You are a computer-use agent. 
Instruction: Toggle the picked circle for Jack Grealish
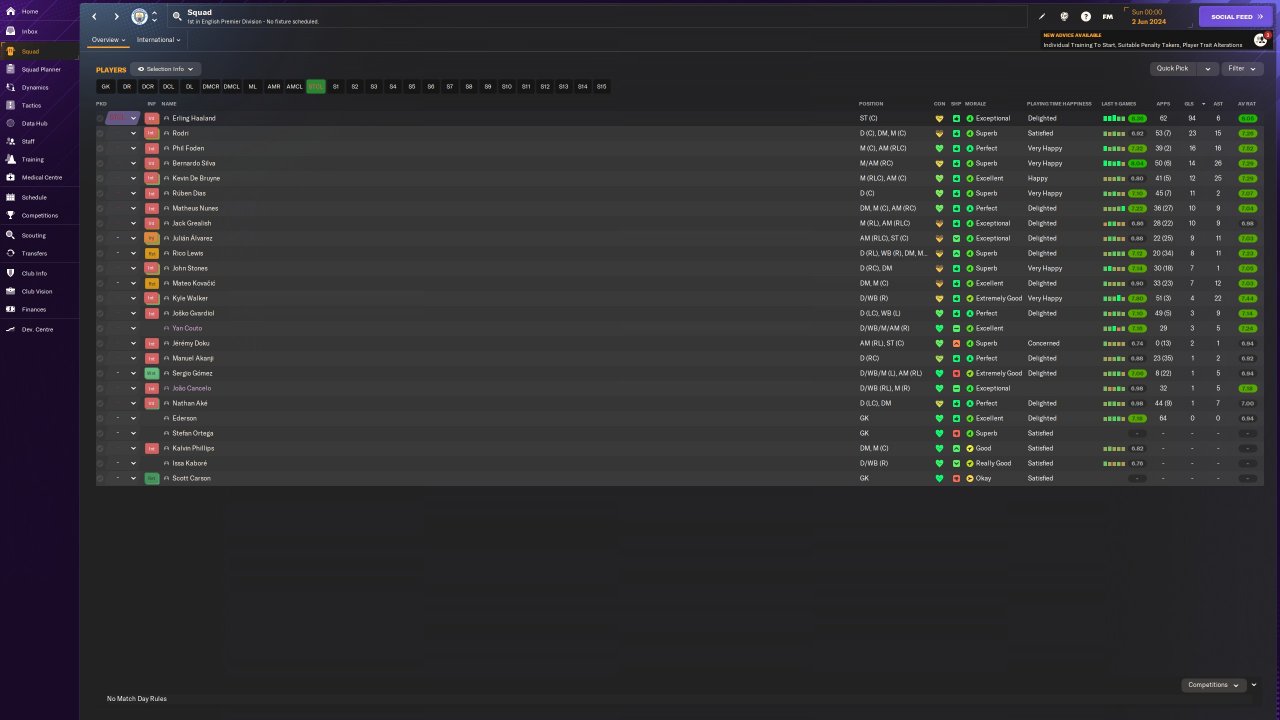pyautogui.click(x=100, y=223)
